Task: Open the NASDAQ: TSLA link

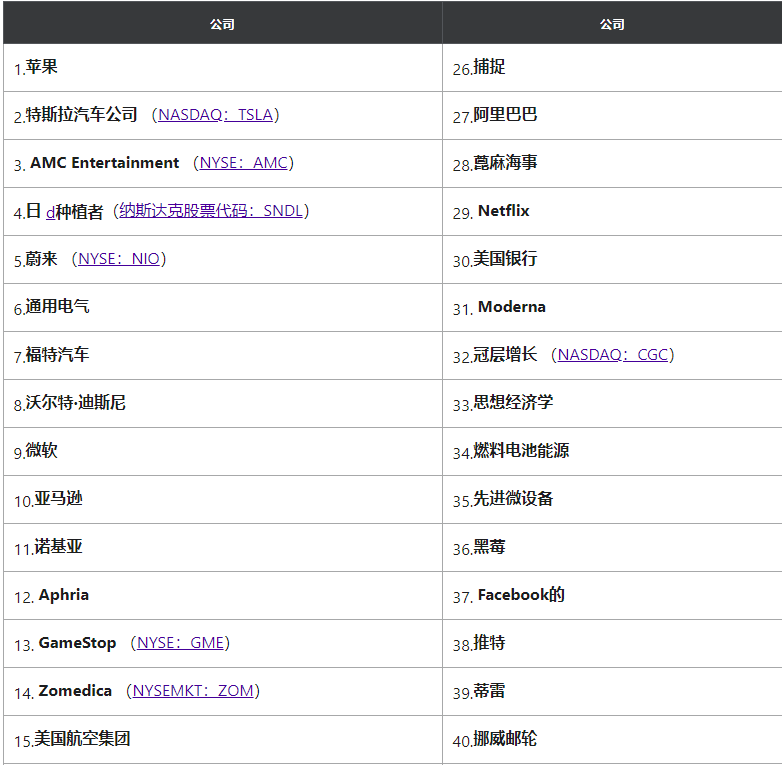Action: tap(215, 115)
